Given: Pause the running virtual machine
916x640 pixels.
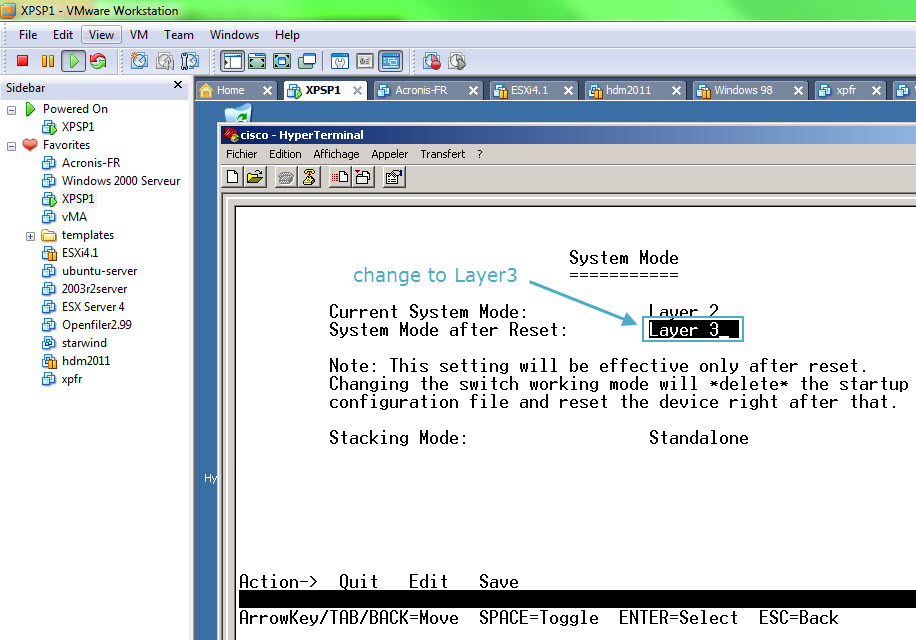Looking at the screenshot, I should click(46, 61).
